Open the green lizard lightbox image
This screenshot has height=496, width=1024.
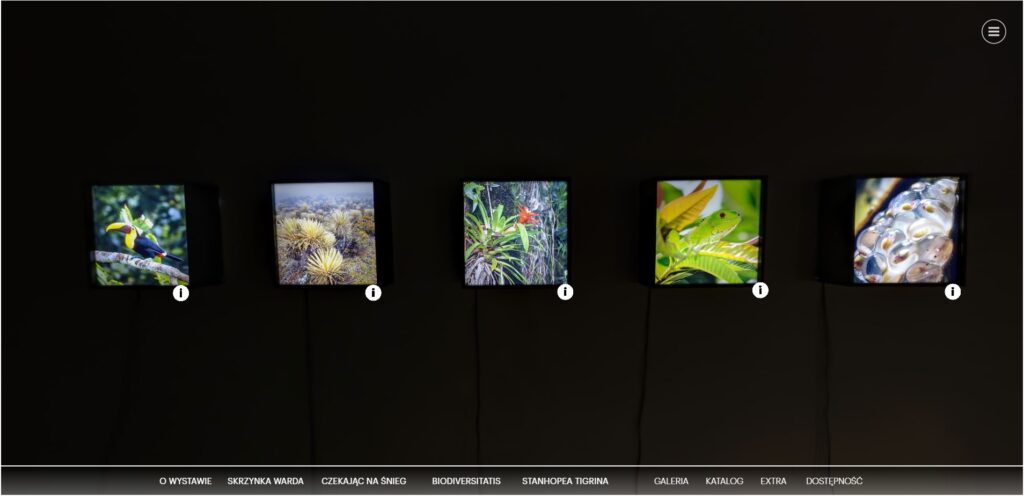coord(709,232)
